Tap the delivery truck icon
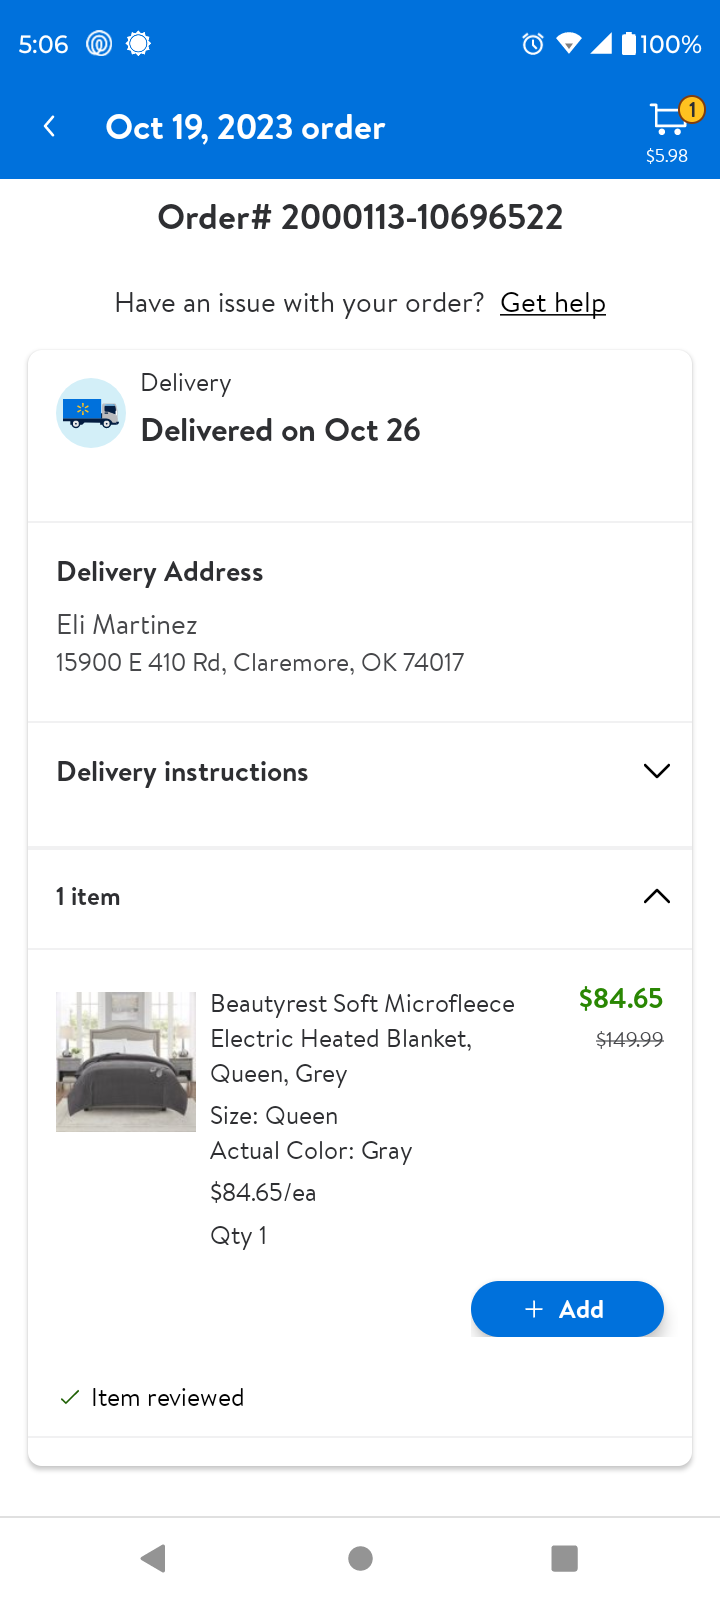The height and width of the screenshot is (1600, 720). pos(91,412)
